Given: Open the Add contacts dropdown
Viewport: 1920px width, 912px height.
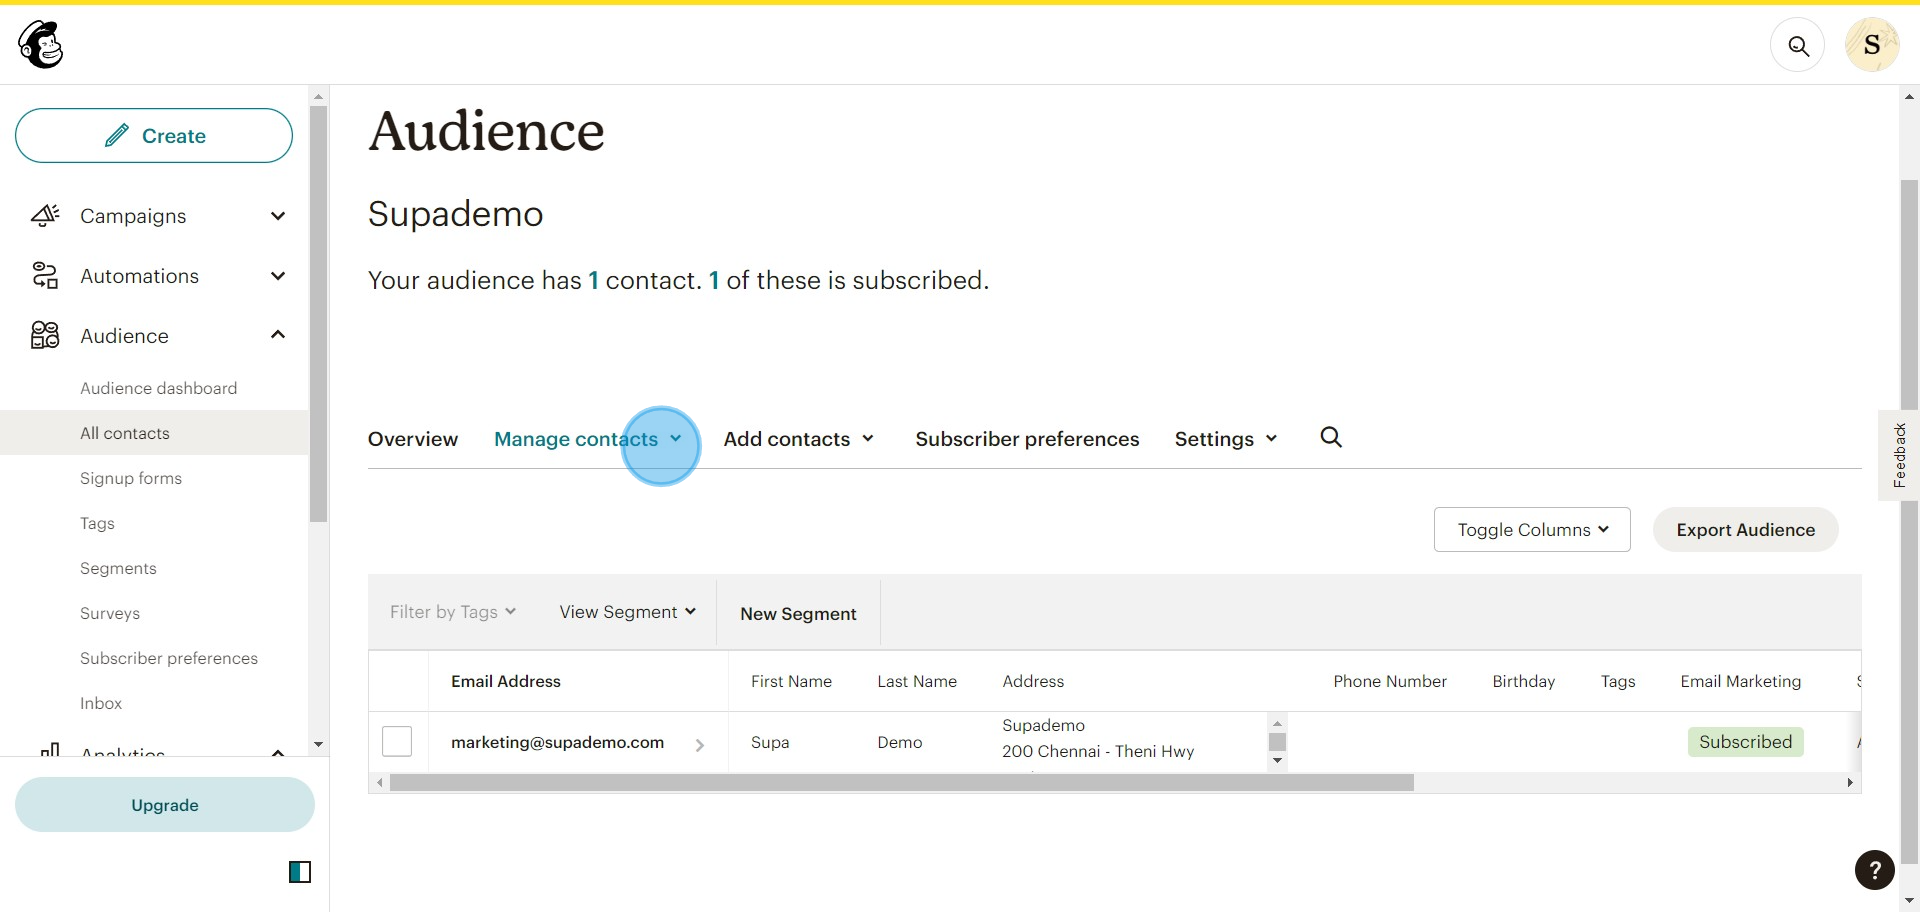Looking at the screenshot, I should pyautogui.click(x=799, y=439).
